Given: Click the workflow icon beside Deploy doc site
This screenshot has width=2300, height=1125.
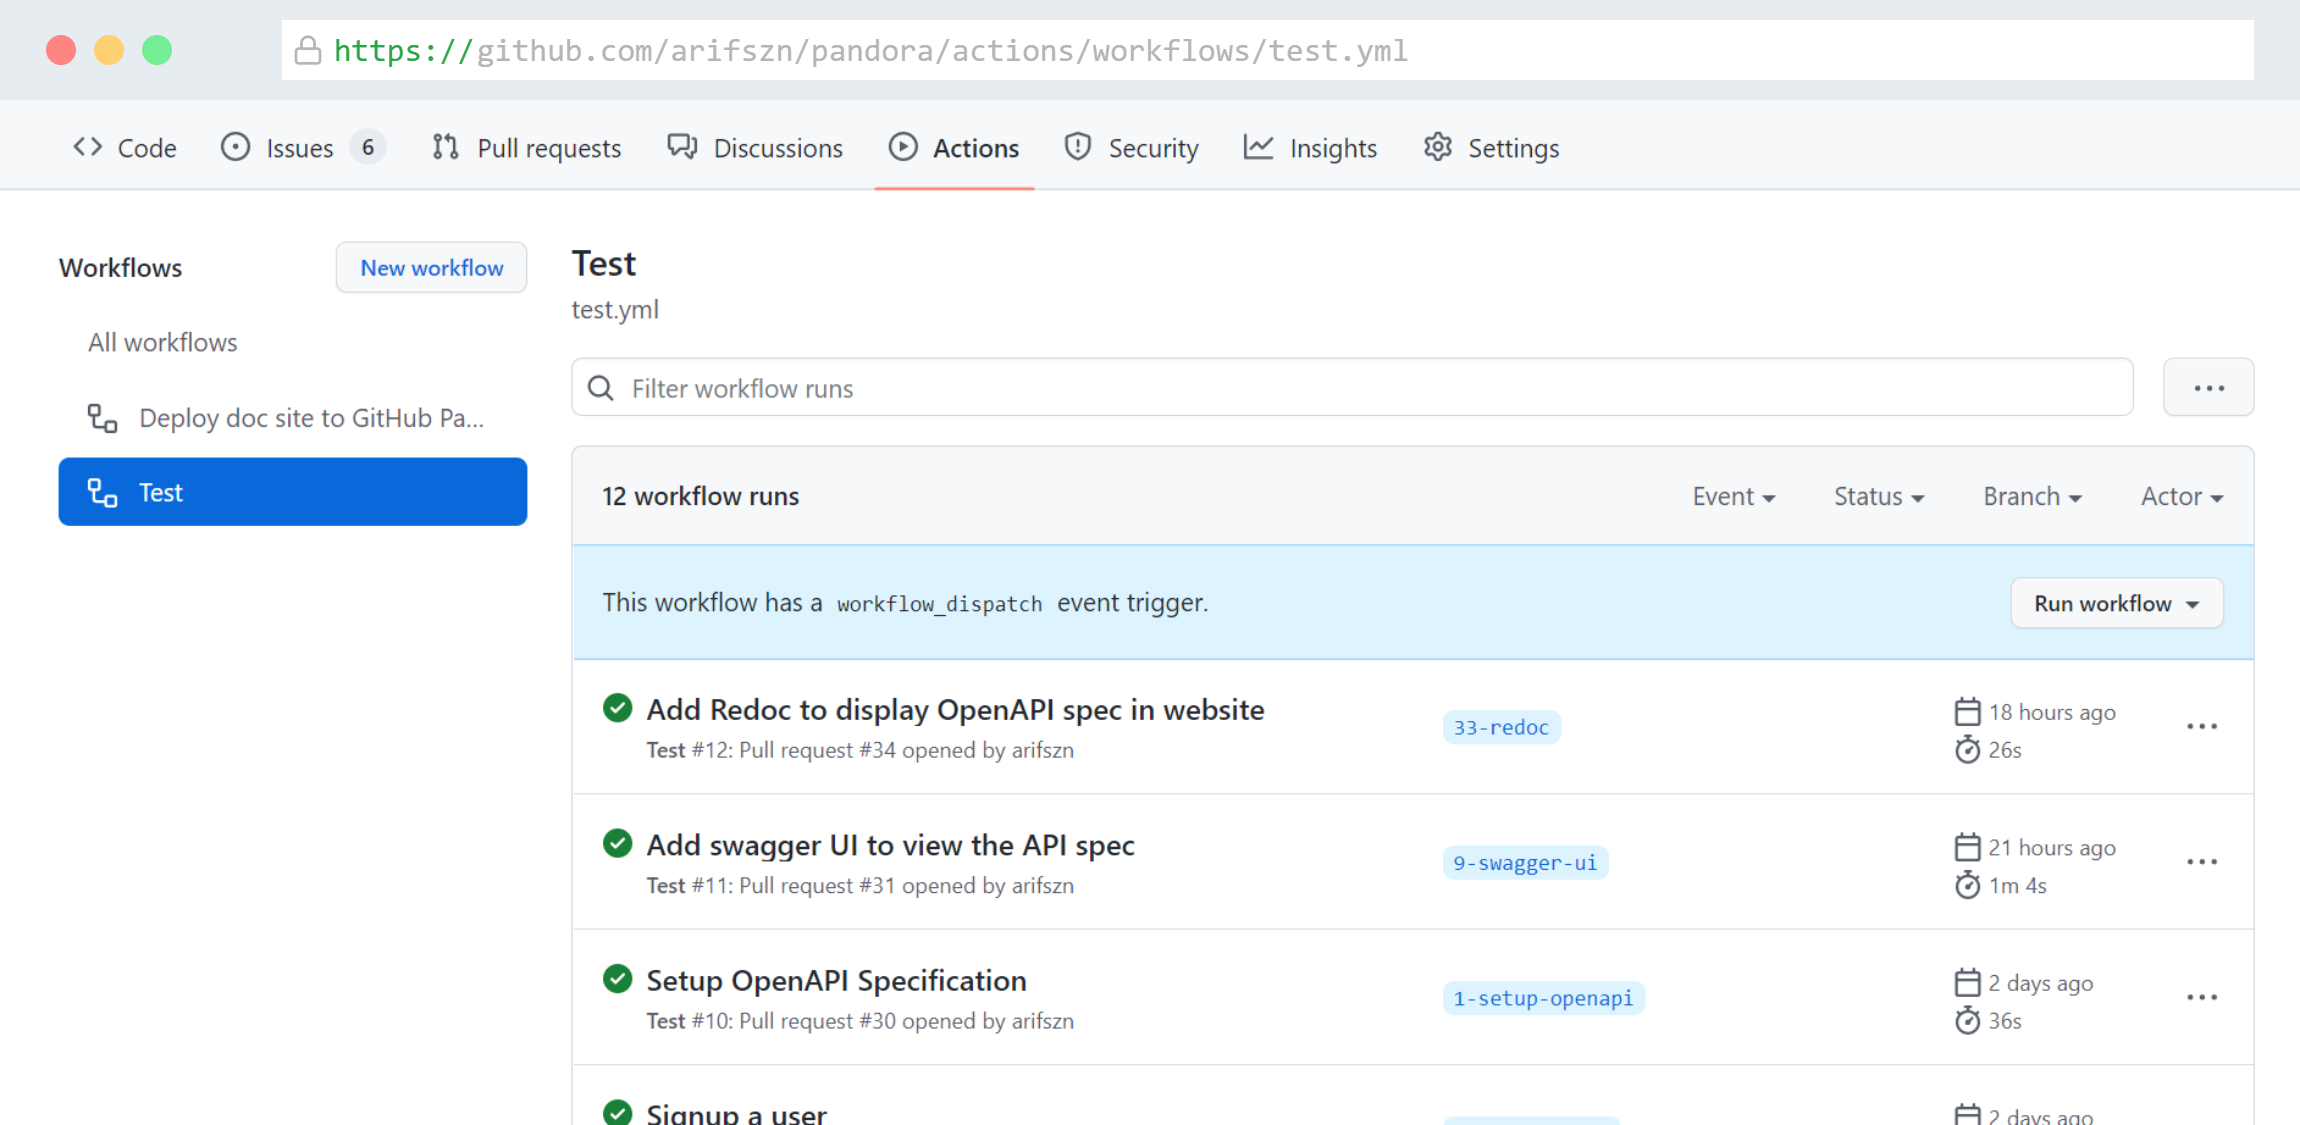Looking at the screenshot, I should pyautogui.click(x=102, y=418).
